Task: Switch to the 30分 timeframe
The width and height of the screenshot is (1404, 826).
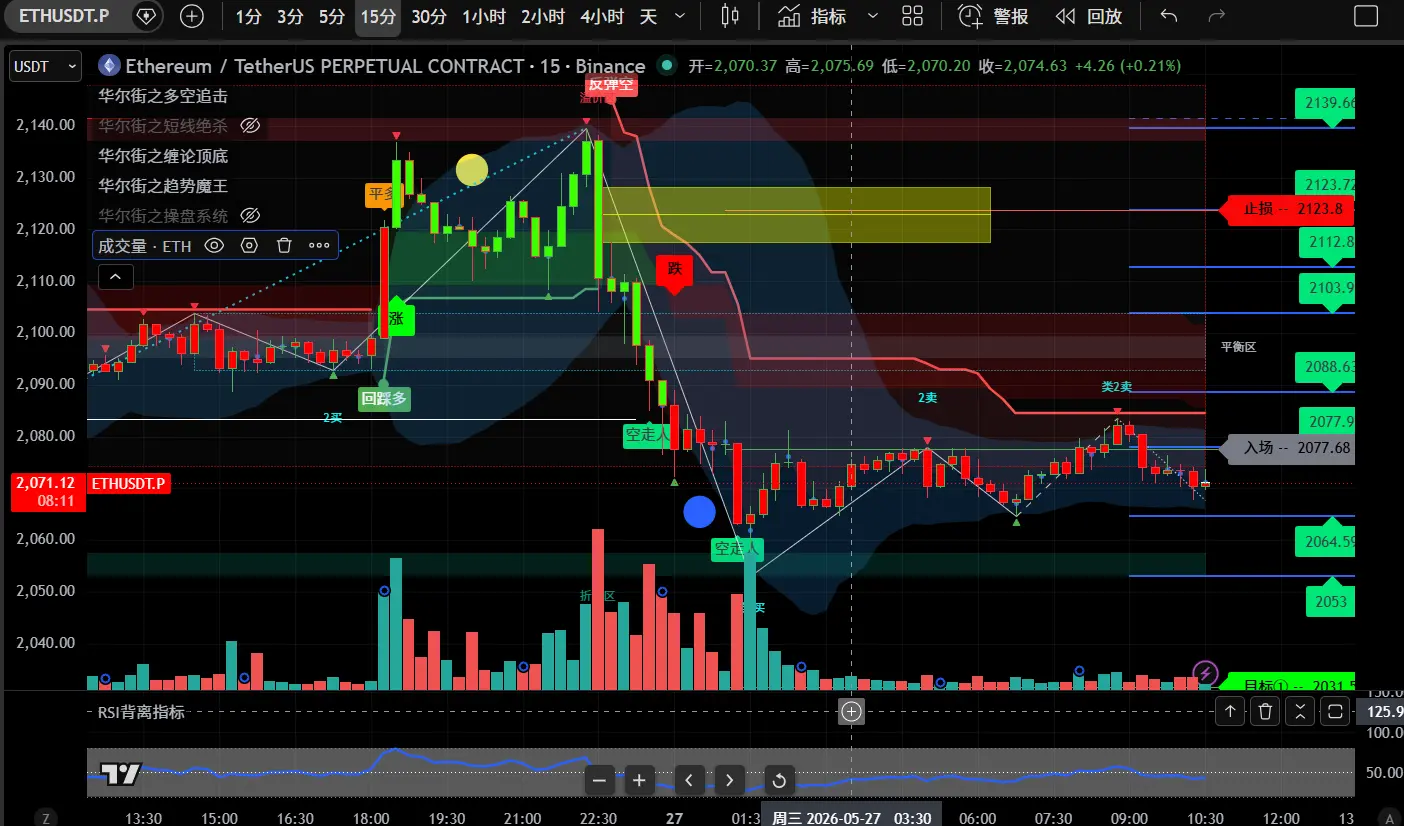Action: (x=429, y=16)
